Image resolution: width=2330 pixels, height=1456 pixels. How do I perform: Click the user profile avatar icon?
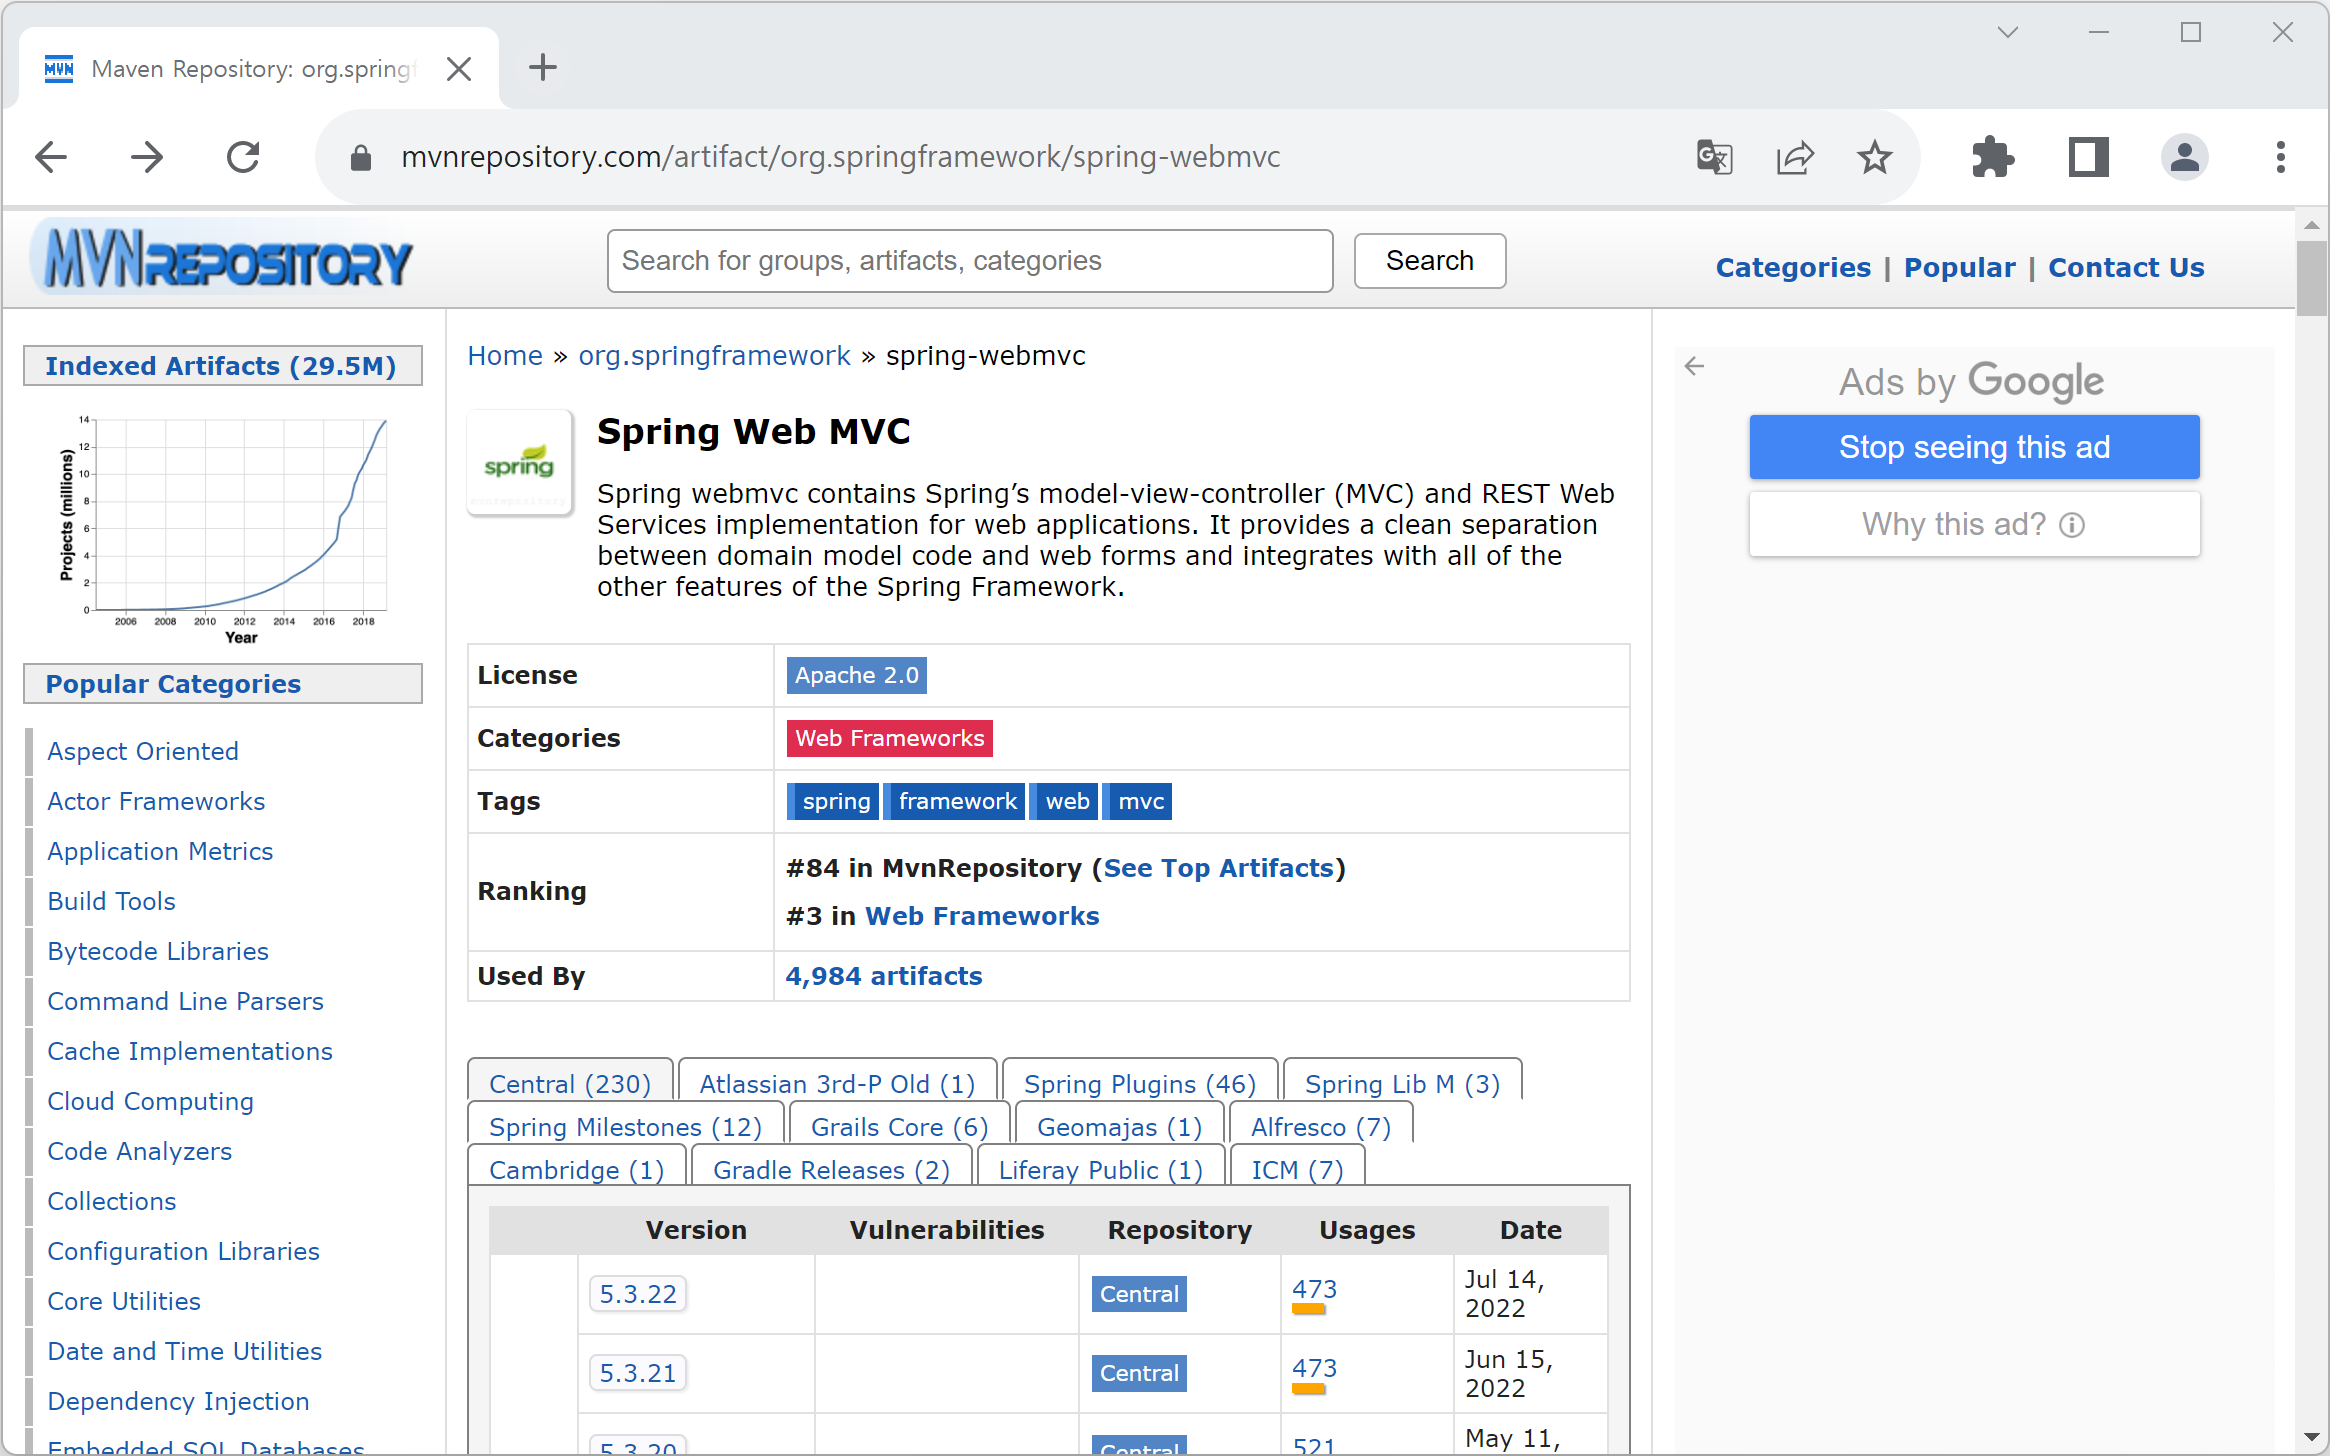[x=2184, y=157]
